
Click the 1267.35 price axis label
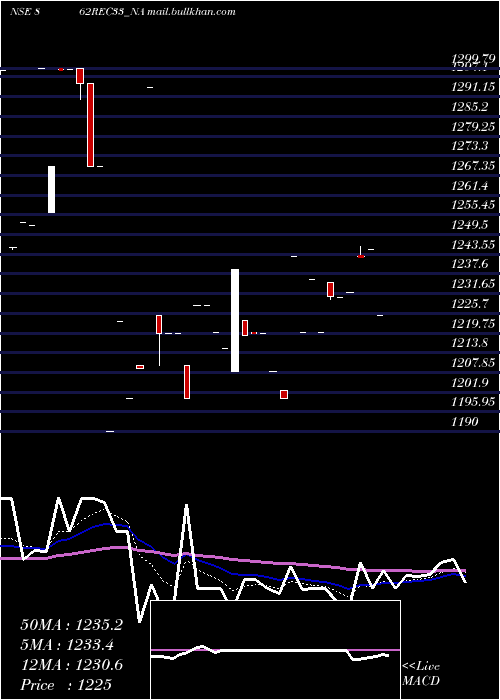coord(473,166)
